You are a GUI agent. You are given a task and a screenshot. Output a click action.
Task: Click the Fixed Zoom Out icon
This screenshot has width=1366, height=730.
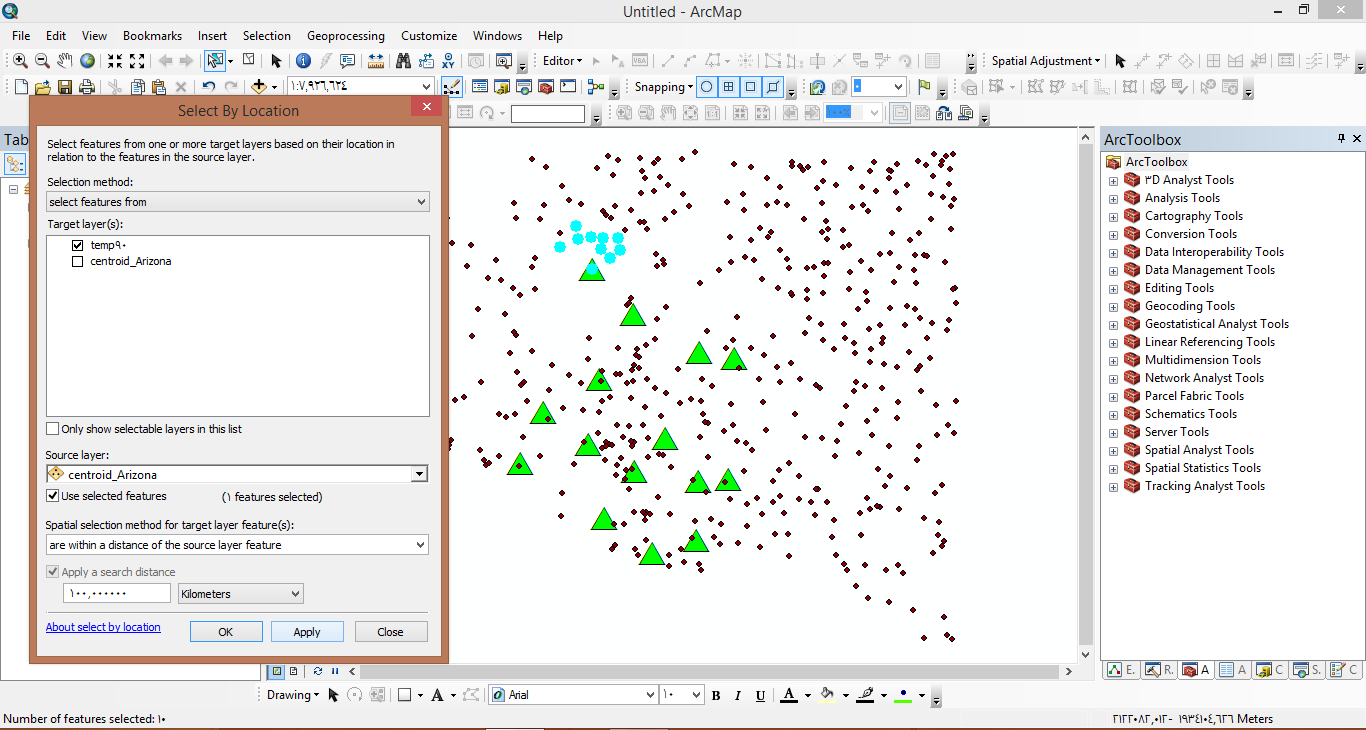[x=137, y=61]
